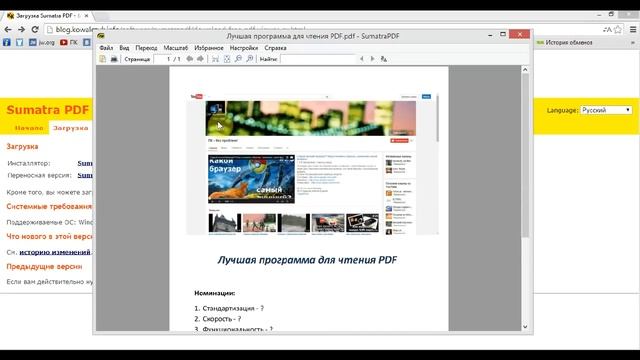Open Chrome hamburger menu

(x=633, y=29)
